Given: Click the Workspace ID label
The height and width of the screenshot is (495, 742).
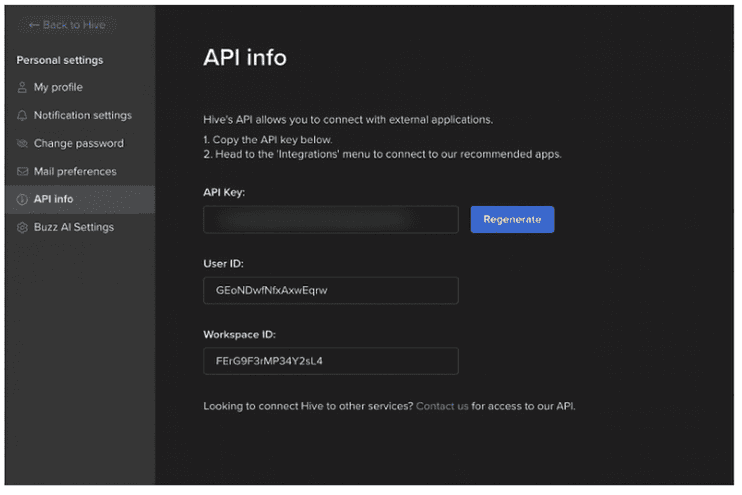Looking at the screenshot, I should (x=239, y=335).
